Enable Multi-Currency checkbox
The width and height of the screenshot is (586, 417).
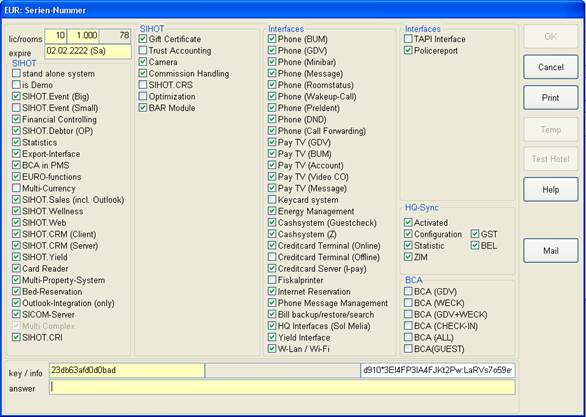[16, 188]
